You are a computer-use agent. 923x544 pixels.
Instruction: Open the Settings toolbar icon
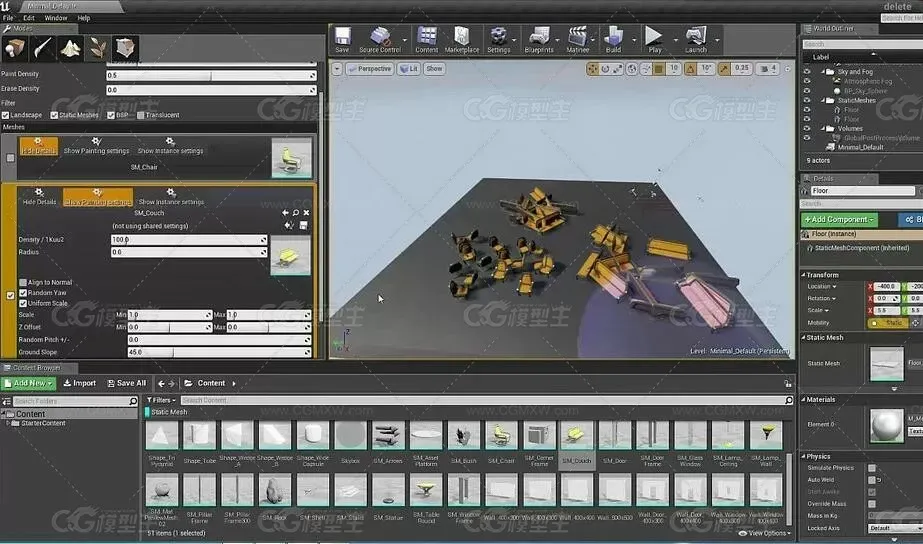pos(499,40)
